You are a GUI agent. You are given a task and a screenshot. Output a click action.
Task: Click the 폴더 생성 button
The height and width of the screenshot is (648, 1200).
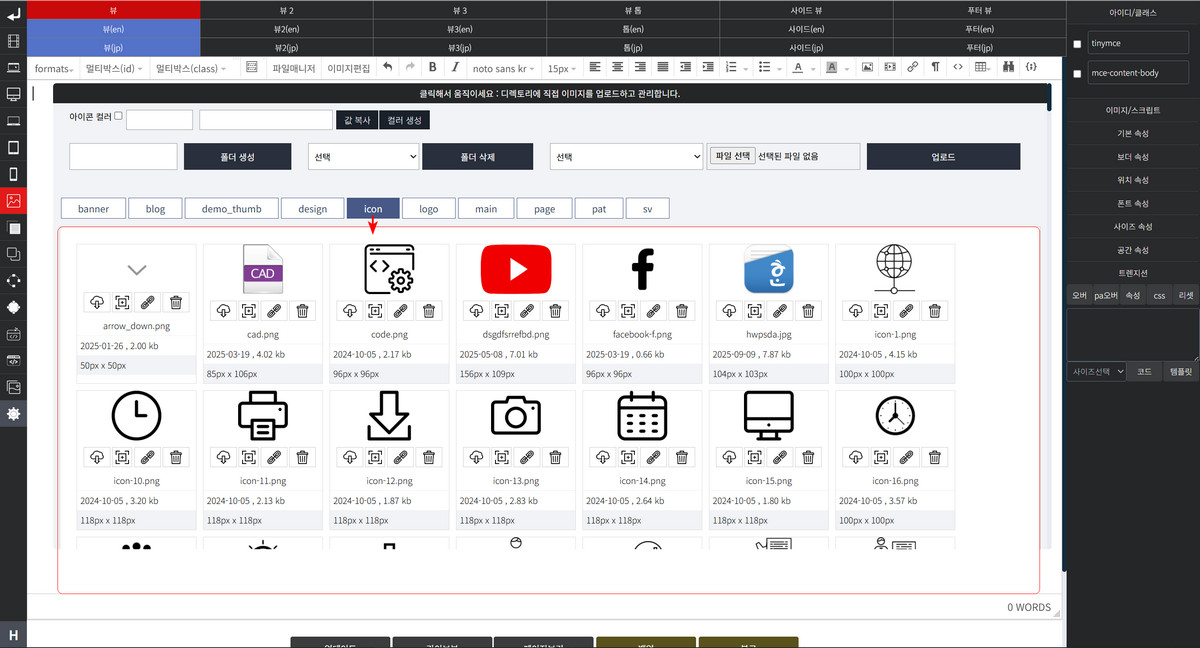(x=238, y=157)
